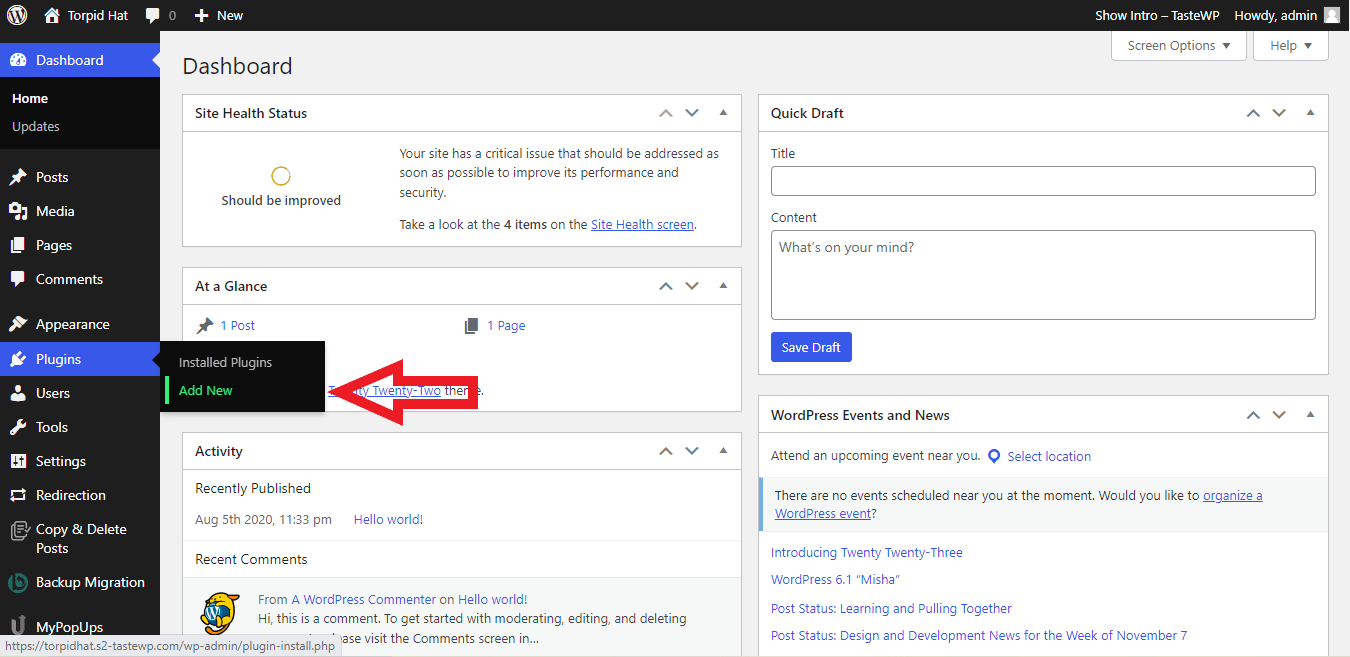Open the Help dropdown tab
Viewport: 1350px width, 657px height.
tap(1291, 45)
